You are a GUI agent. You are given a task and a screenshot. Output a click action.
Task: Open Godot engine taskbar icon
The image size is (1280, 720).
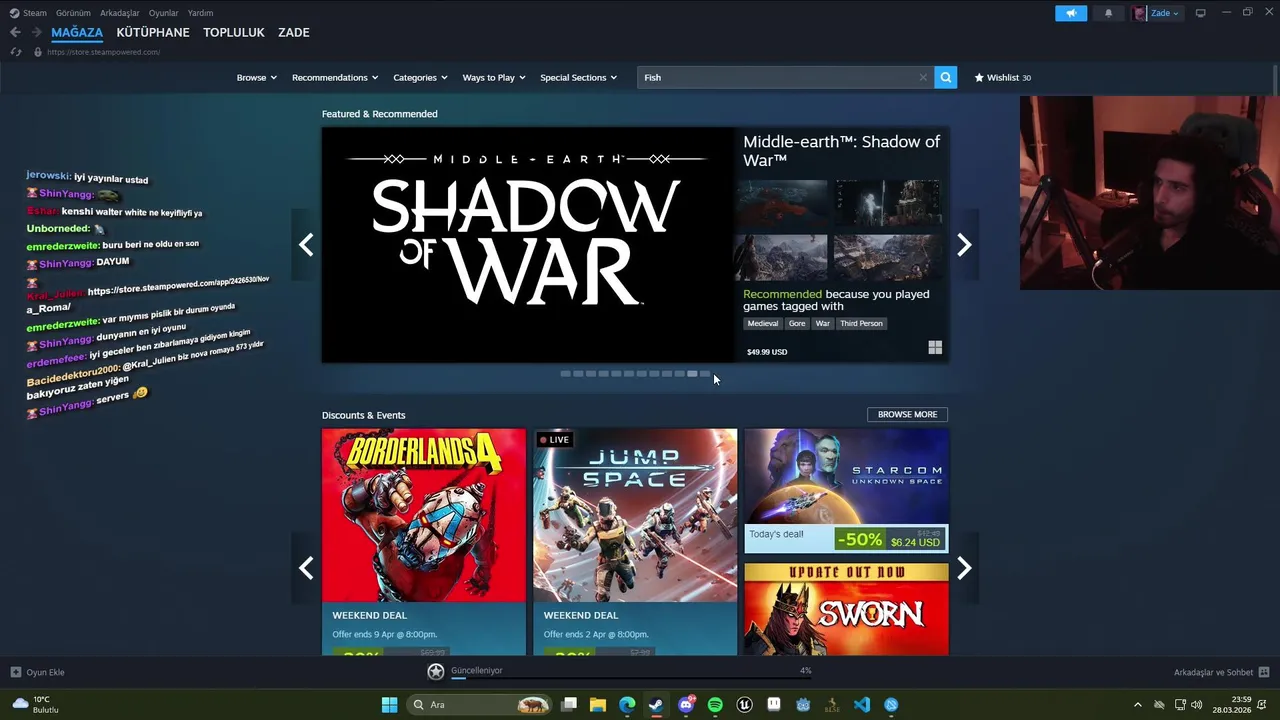point(803,705)
